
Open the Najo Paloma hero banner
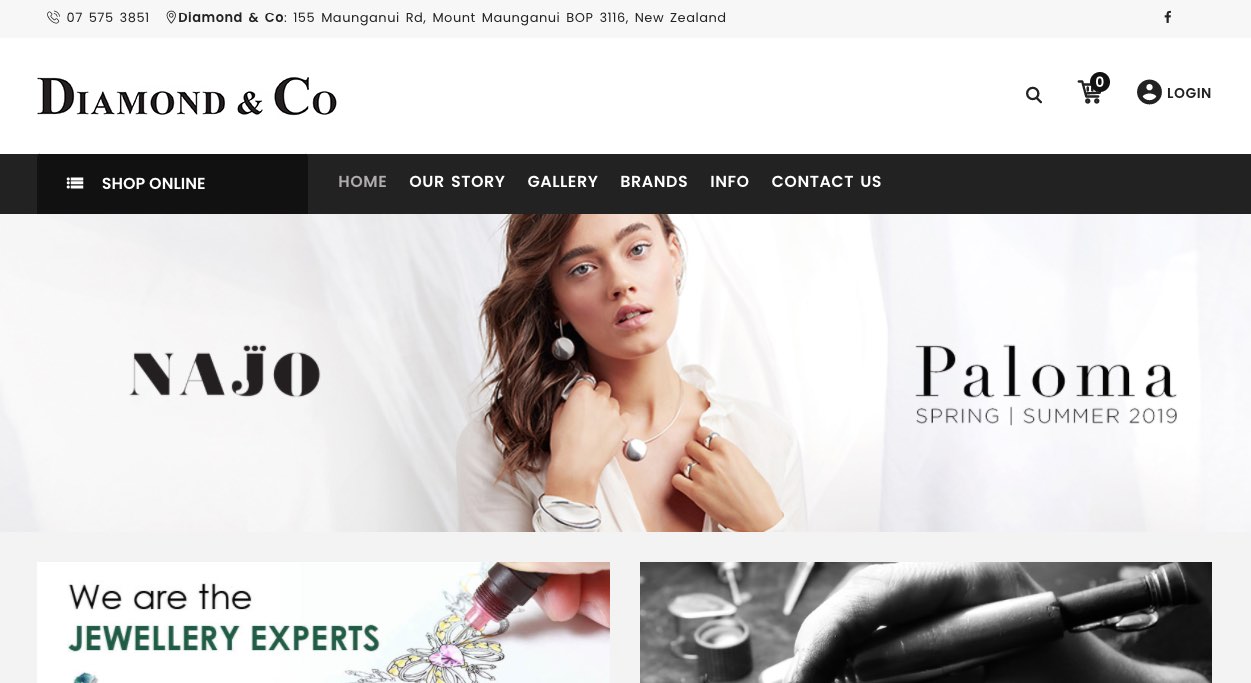(625, 373)
